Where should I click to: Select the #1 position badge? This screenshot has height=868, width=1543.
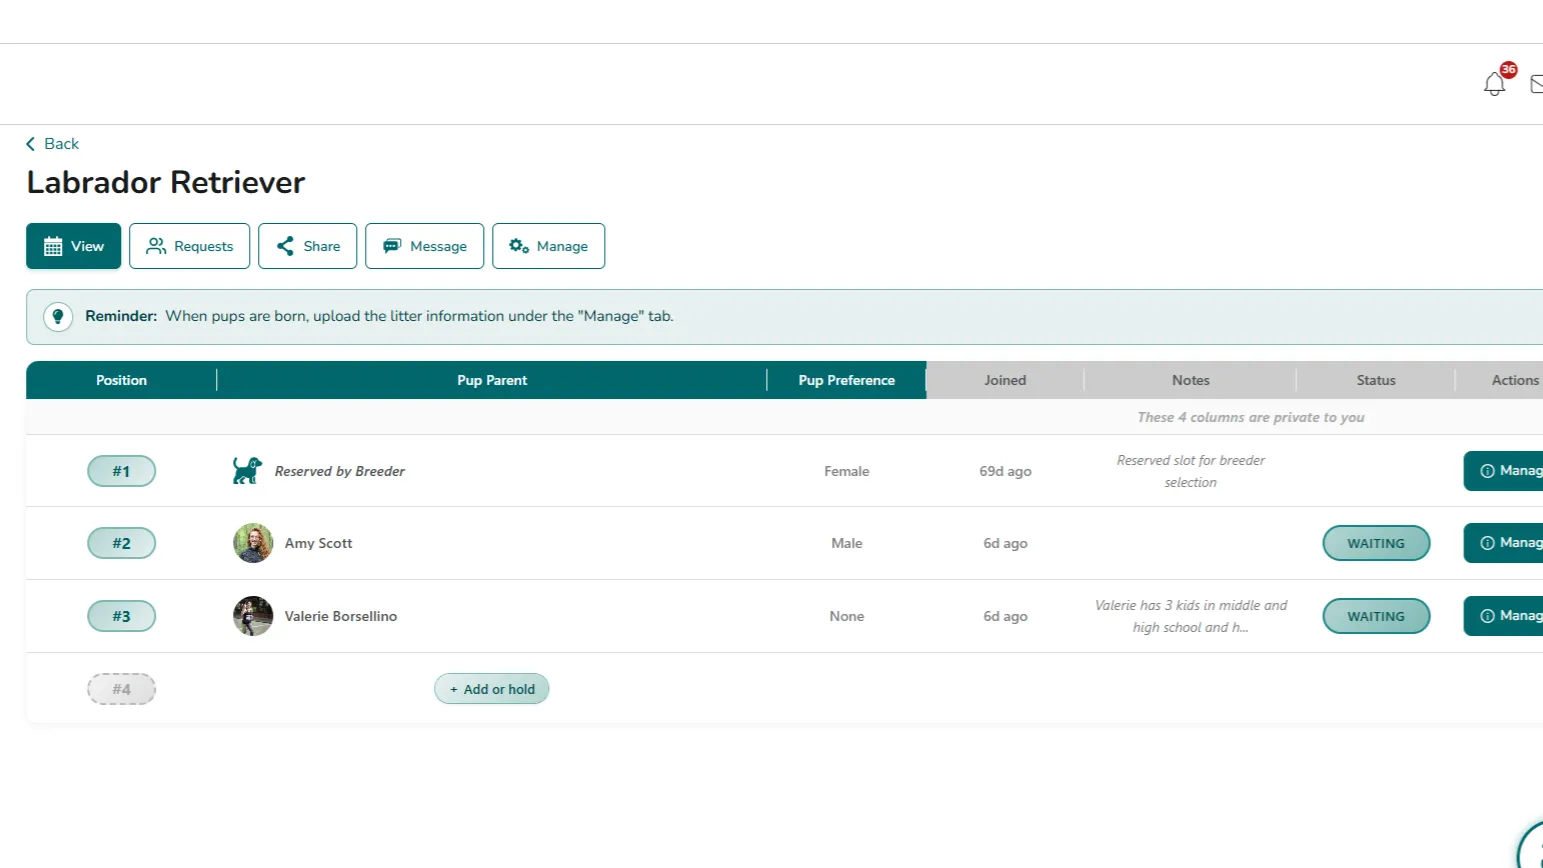pos(121,471)
